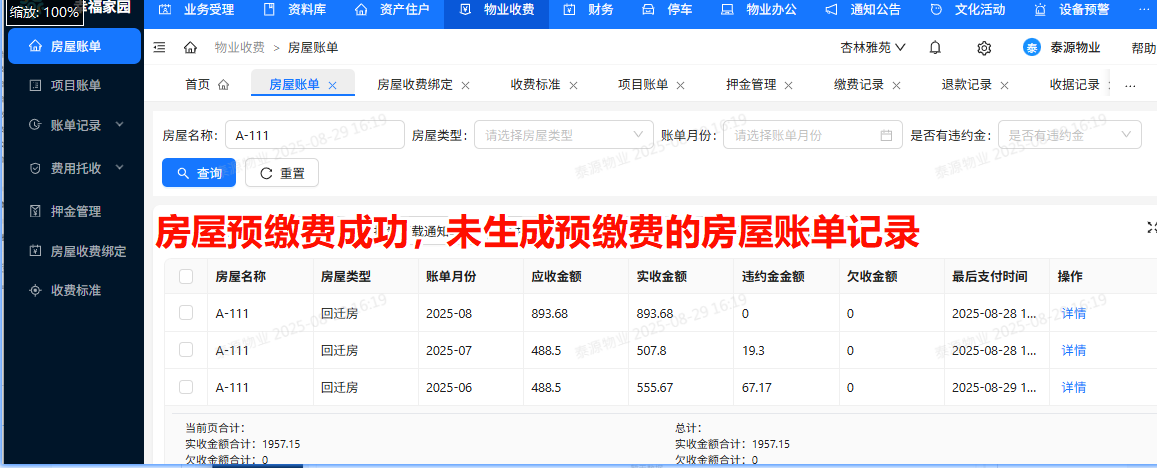Open 详情 for the 2025-08 bill
The image size is (1157, 468).
coord(1074,313)
